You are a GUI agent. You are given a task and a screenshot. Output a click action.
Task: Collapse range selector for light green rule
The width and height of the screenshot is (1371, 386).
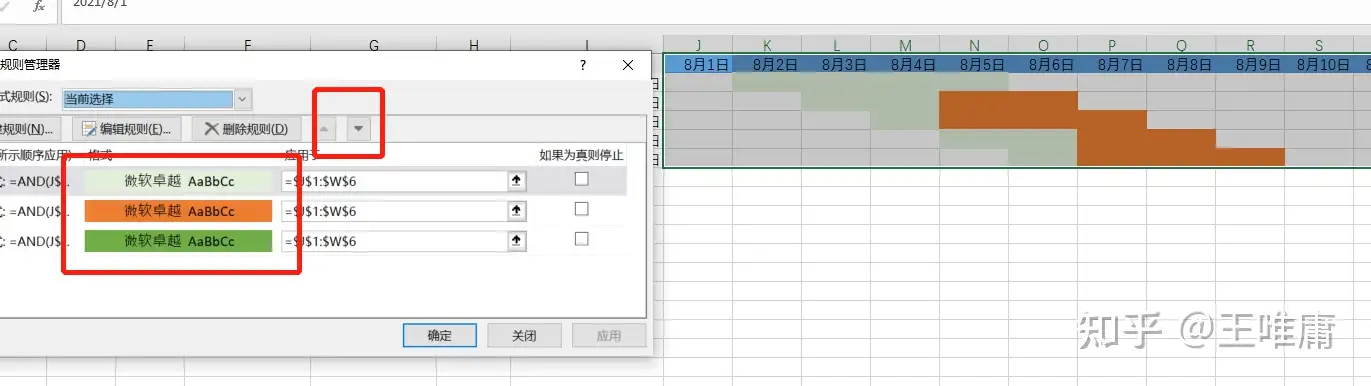click(517, 181)
